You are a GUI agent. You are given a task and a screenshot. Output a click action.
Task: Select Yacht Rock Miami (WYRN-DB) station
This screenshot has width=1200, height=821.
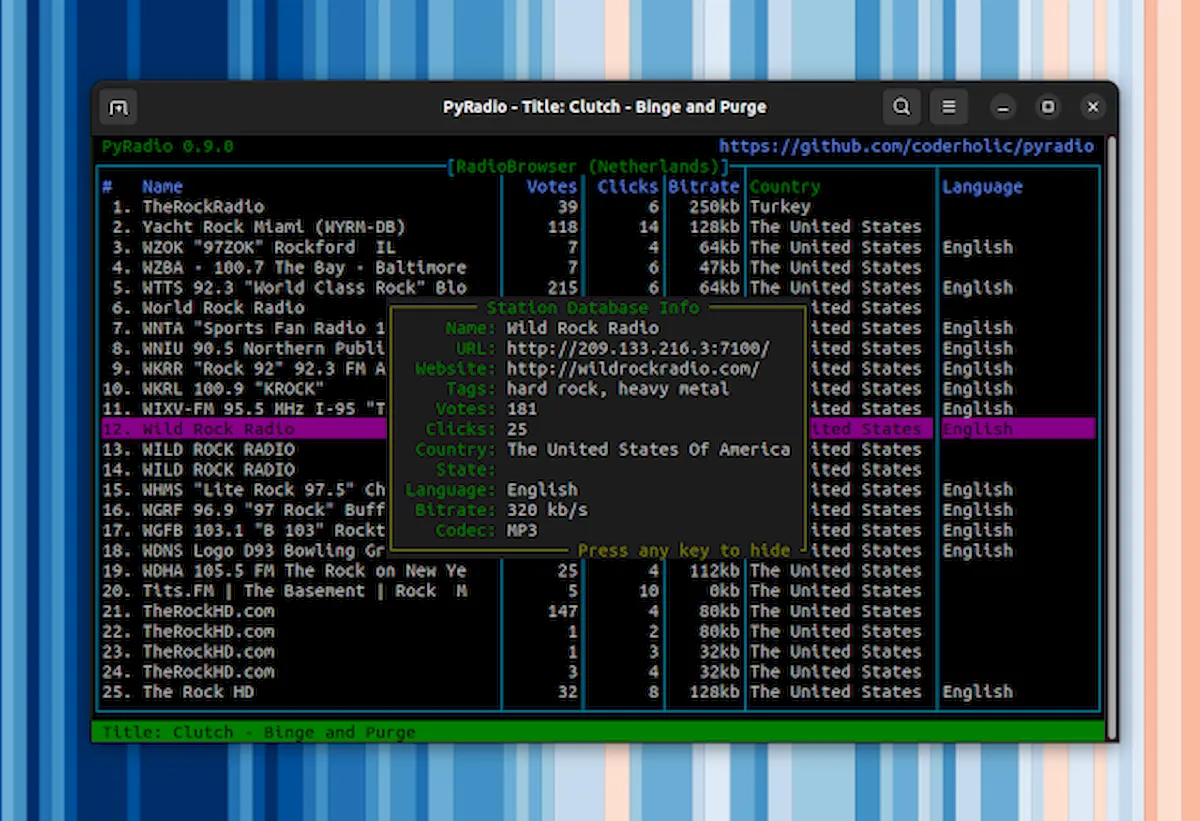point(598,227)
